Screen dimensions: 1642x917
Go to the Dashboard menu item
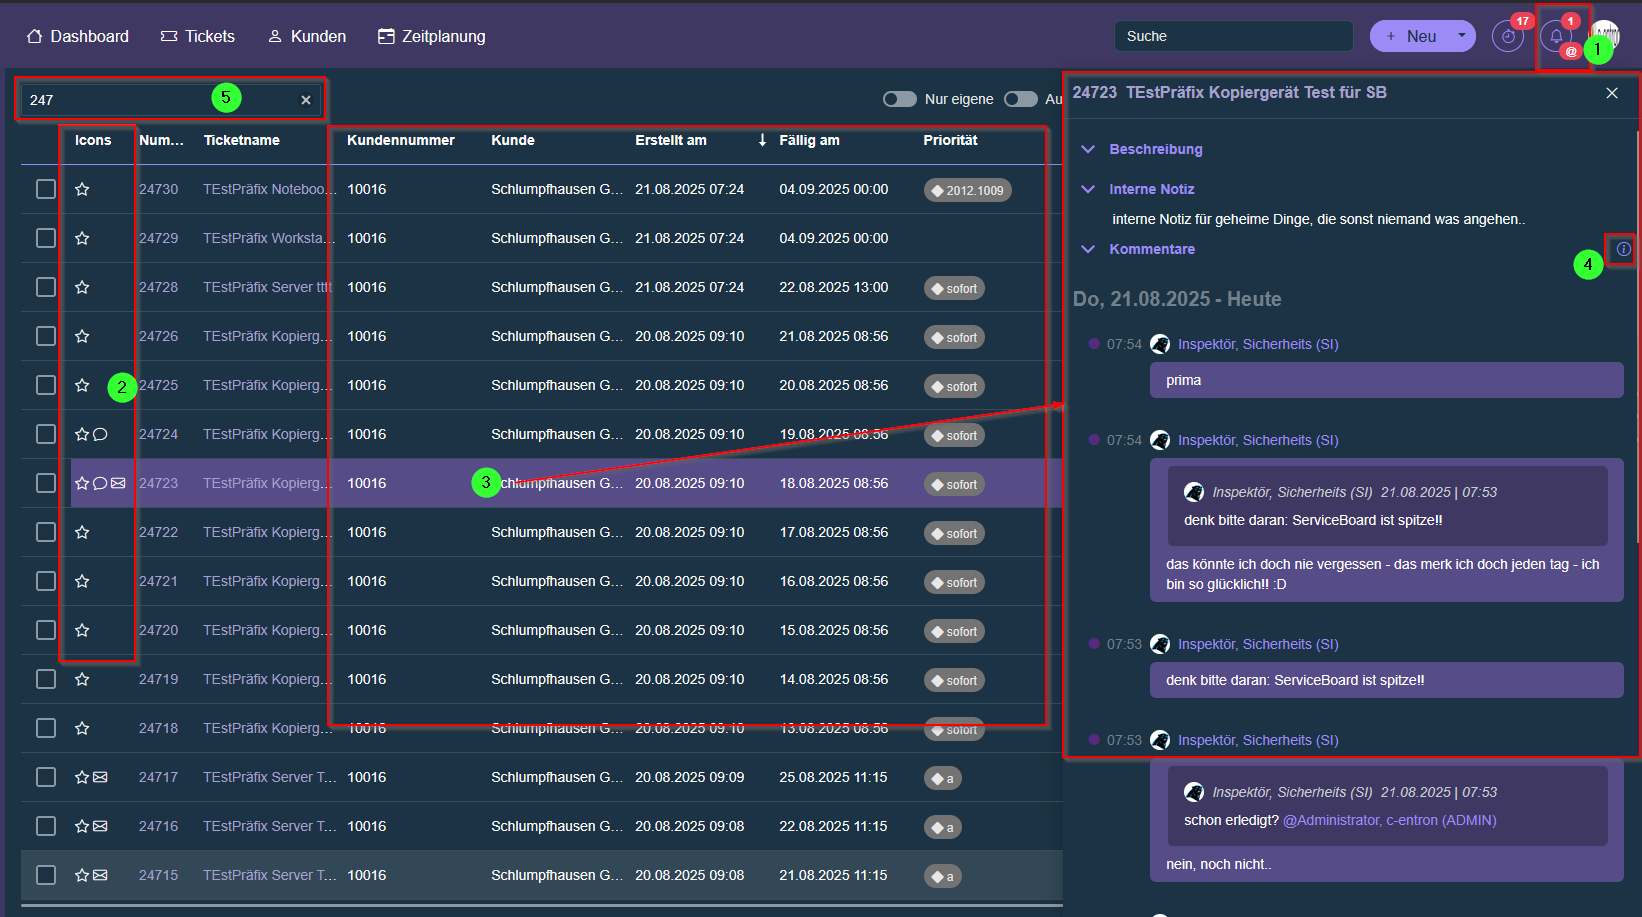78,36
